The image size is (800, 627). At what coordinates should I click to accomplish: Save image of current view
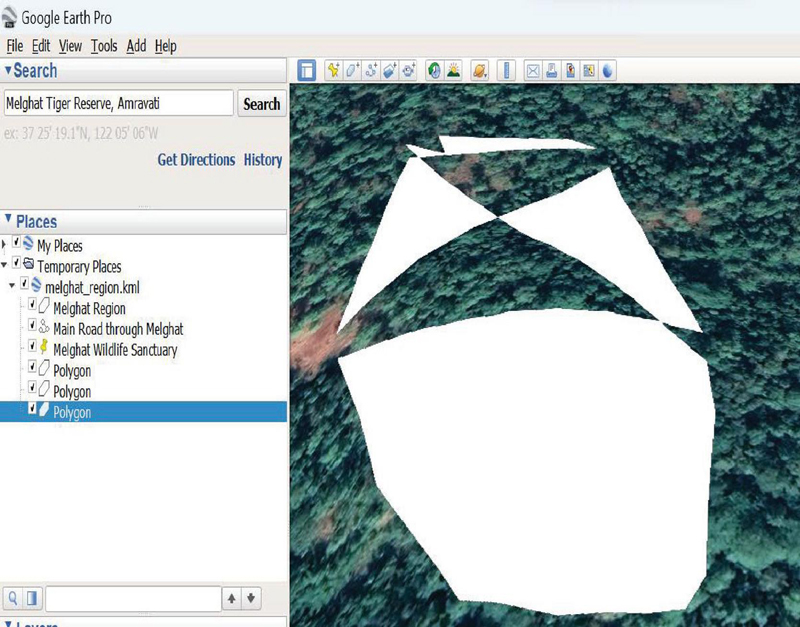tap(570, 70)
